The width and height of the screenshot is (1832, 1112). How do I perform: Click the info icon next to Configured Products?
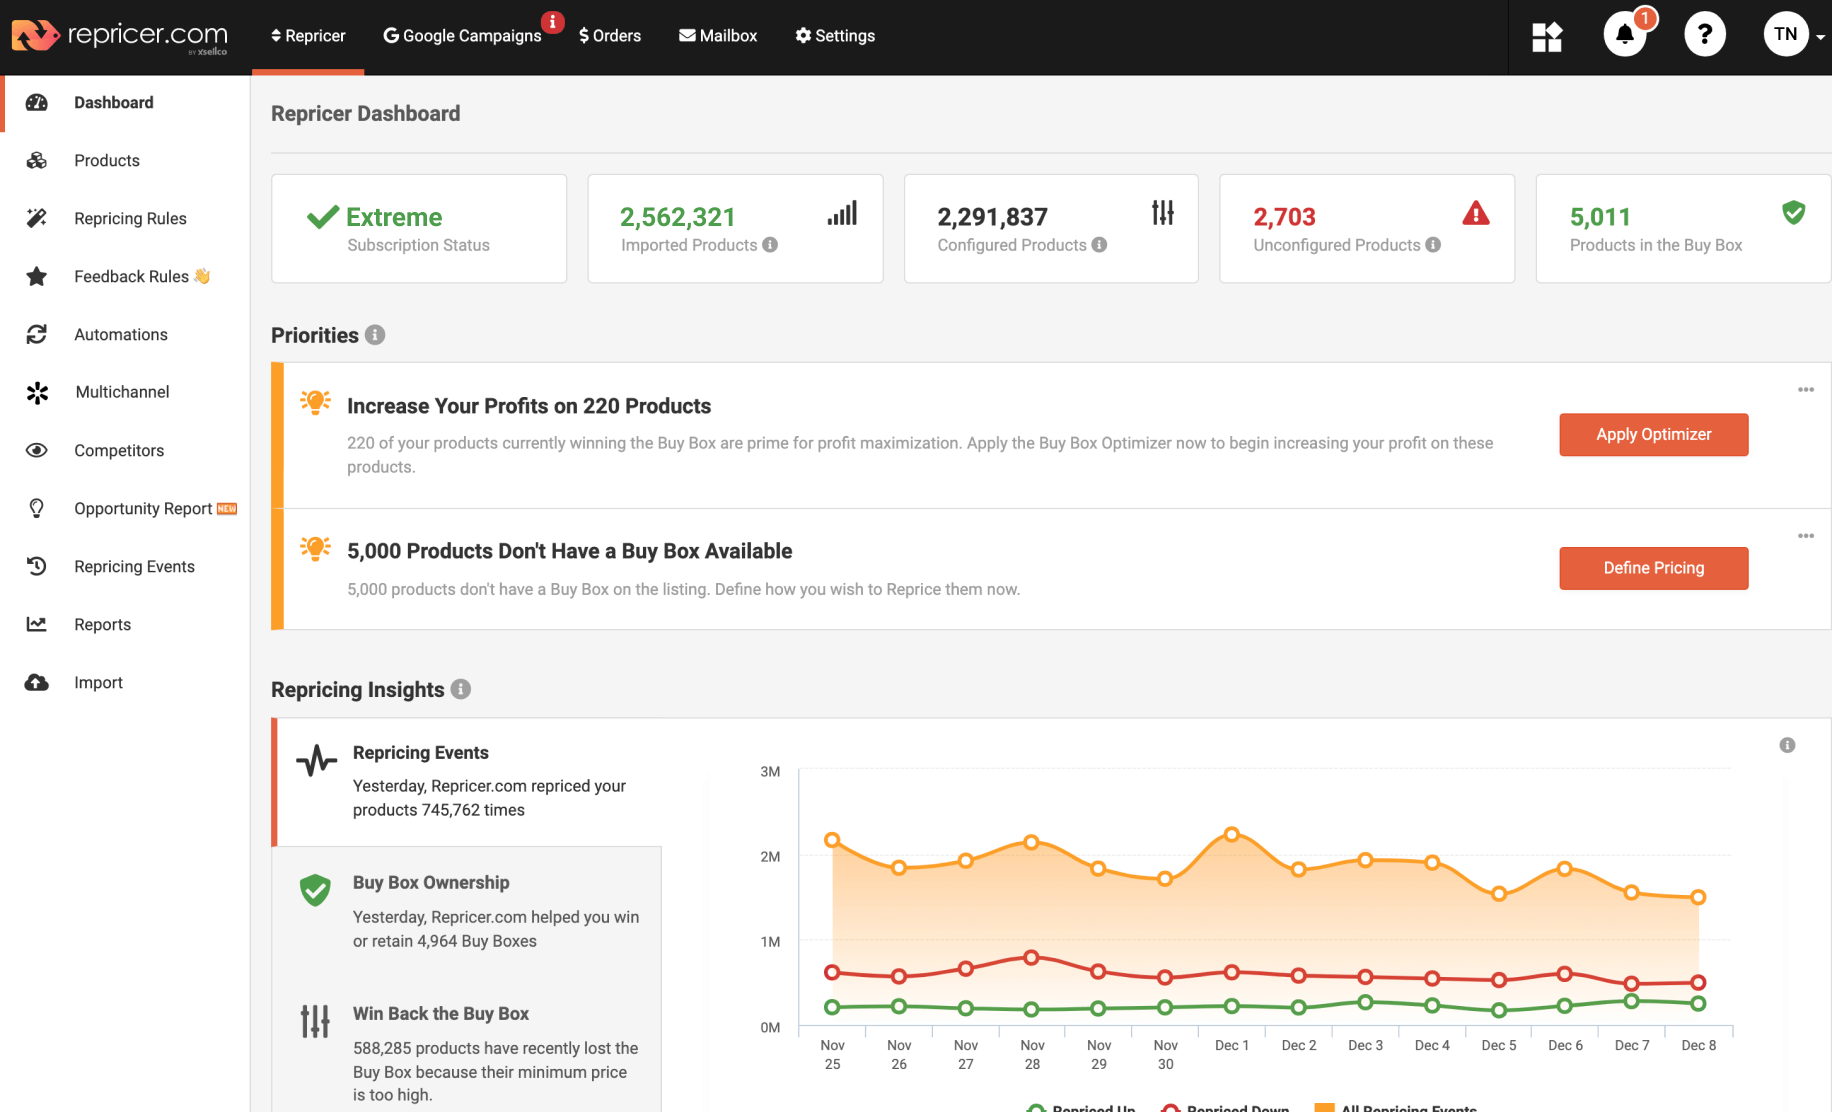pyautogui.click(x=1099, y=245)
